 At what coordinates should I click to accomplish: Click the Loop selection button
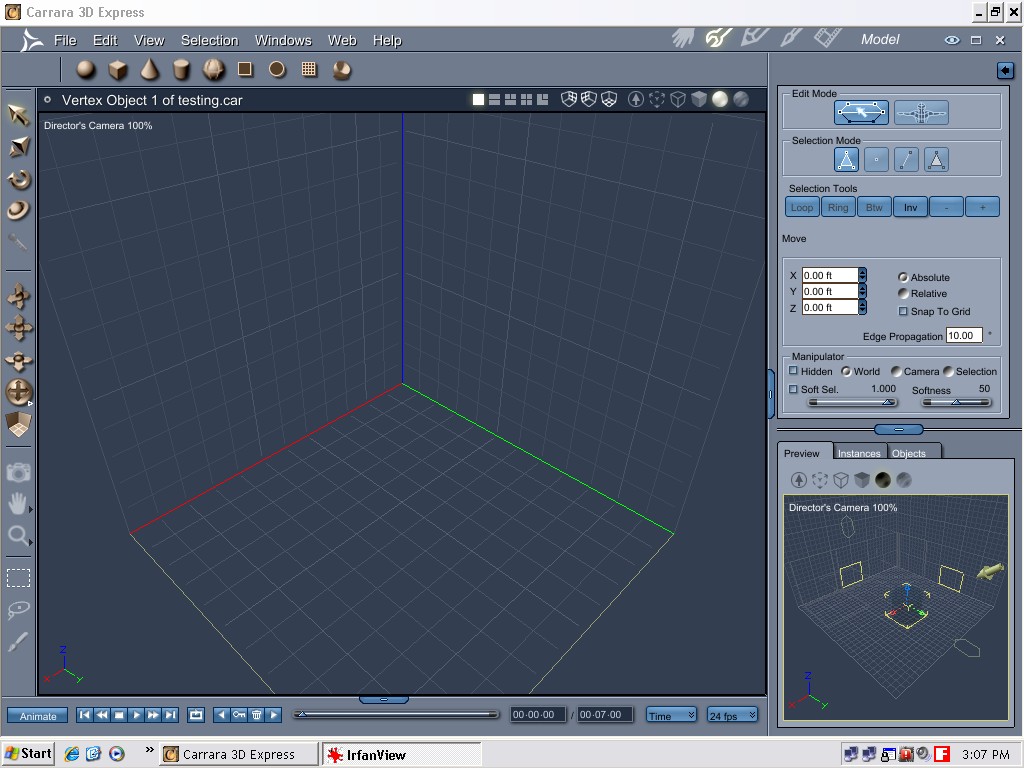pos(802,207)
